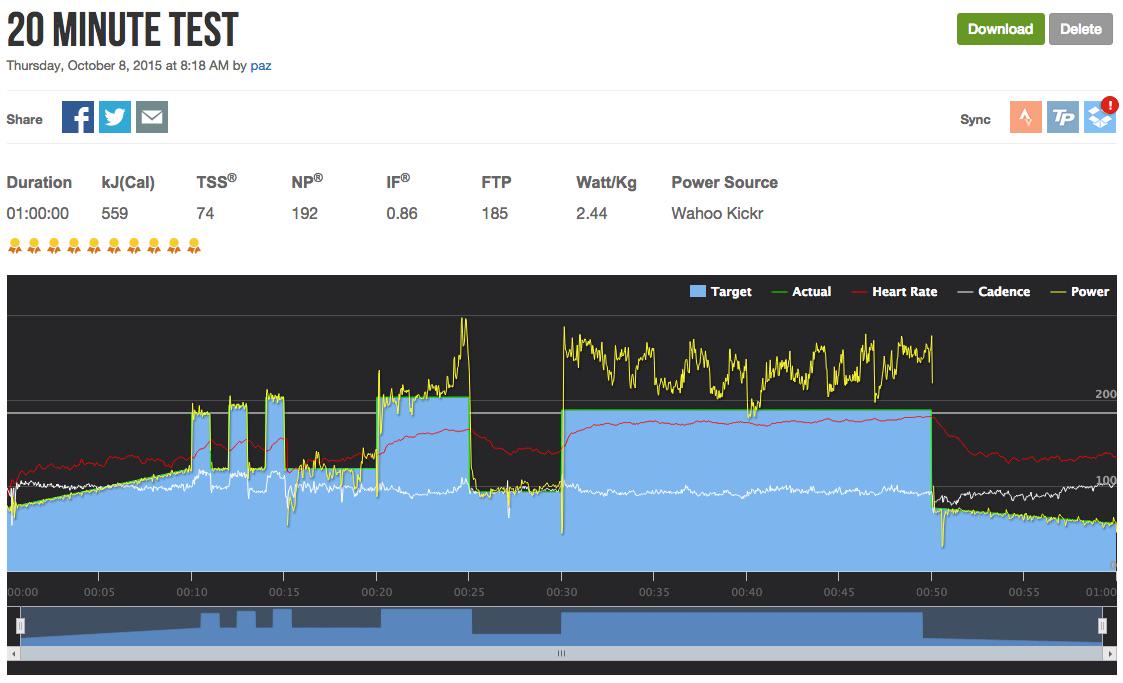This screenshot has width=1123, height=683.
Task: Click the Duration value 01:00:00
Action: [x=38, y=213]
